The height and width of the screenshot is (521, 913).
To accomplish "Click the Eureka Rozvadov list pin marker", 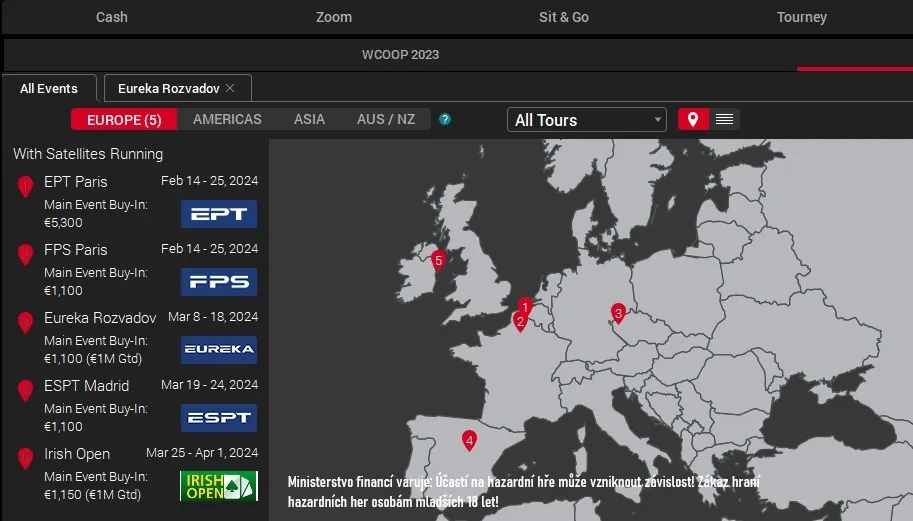I will tap(25, 323).
